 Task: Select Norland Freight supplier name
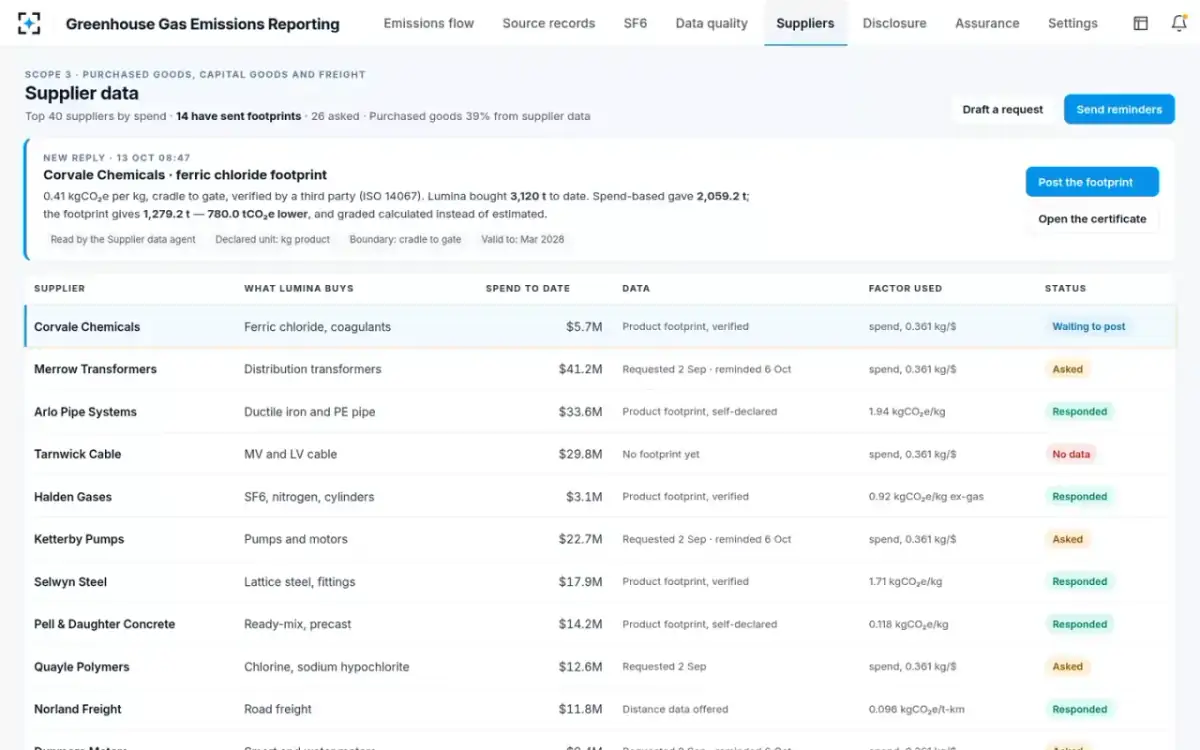point(78,709)
